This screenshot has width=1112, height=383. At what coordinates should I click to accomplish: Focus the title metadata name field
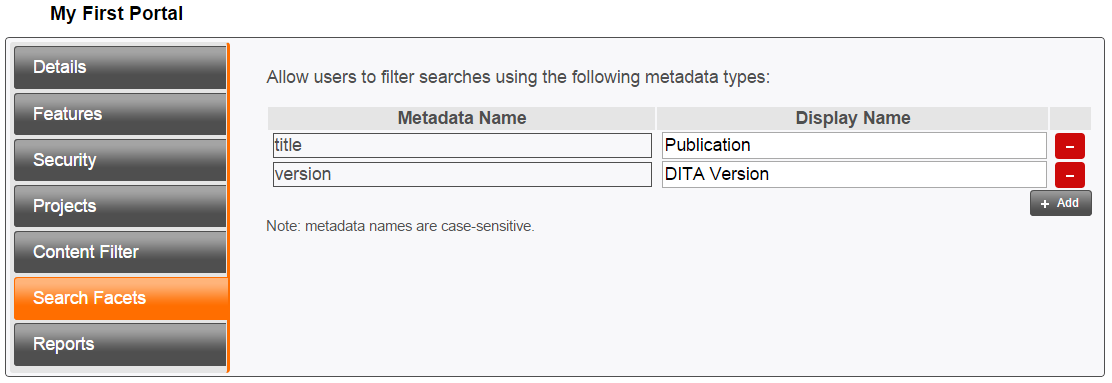click(462, 145)
